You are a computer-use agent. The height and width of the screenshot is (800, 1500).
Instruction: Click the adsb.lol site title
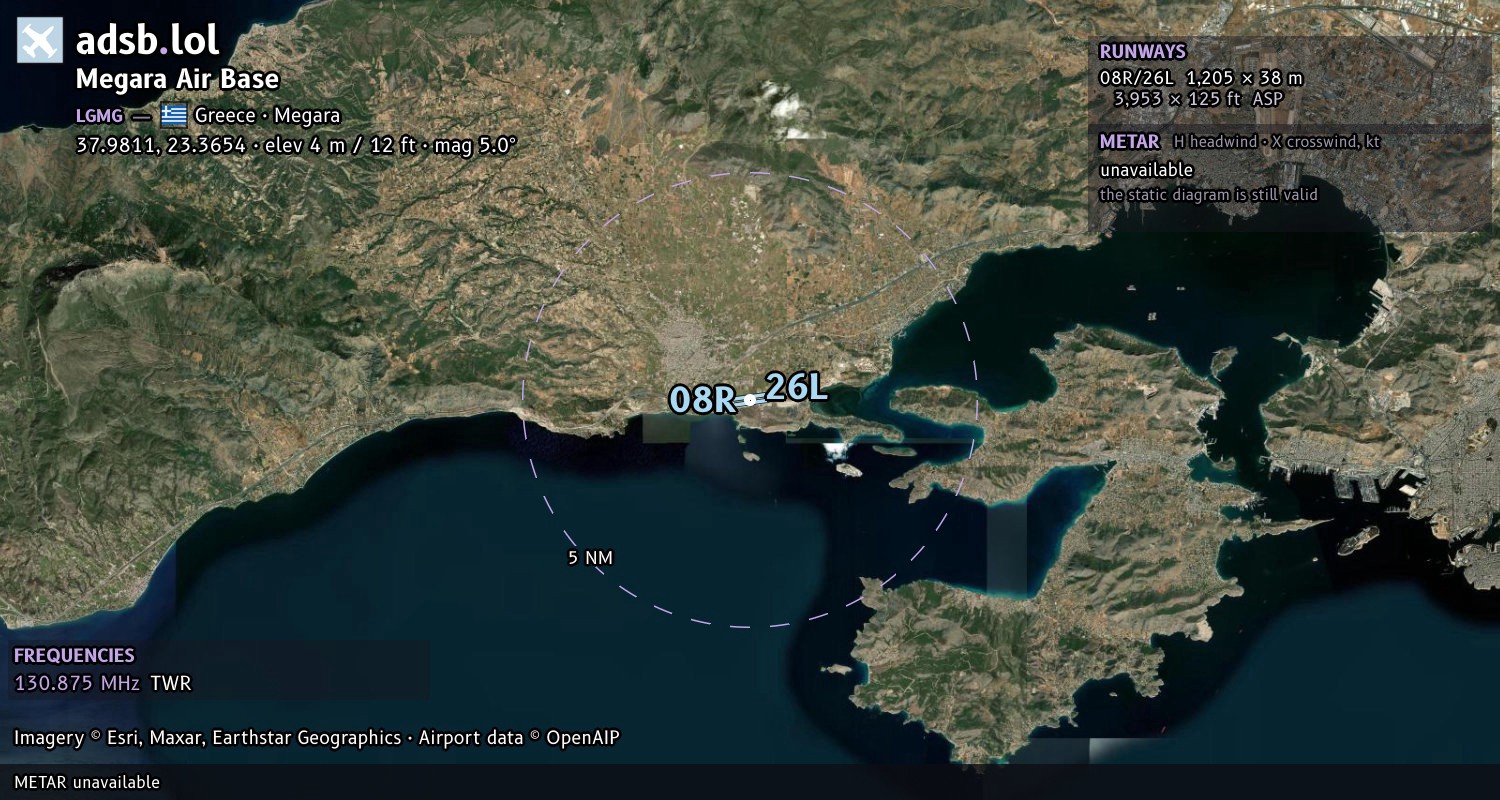[x=148, y=40]
